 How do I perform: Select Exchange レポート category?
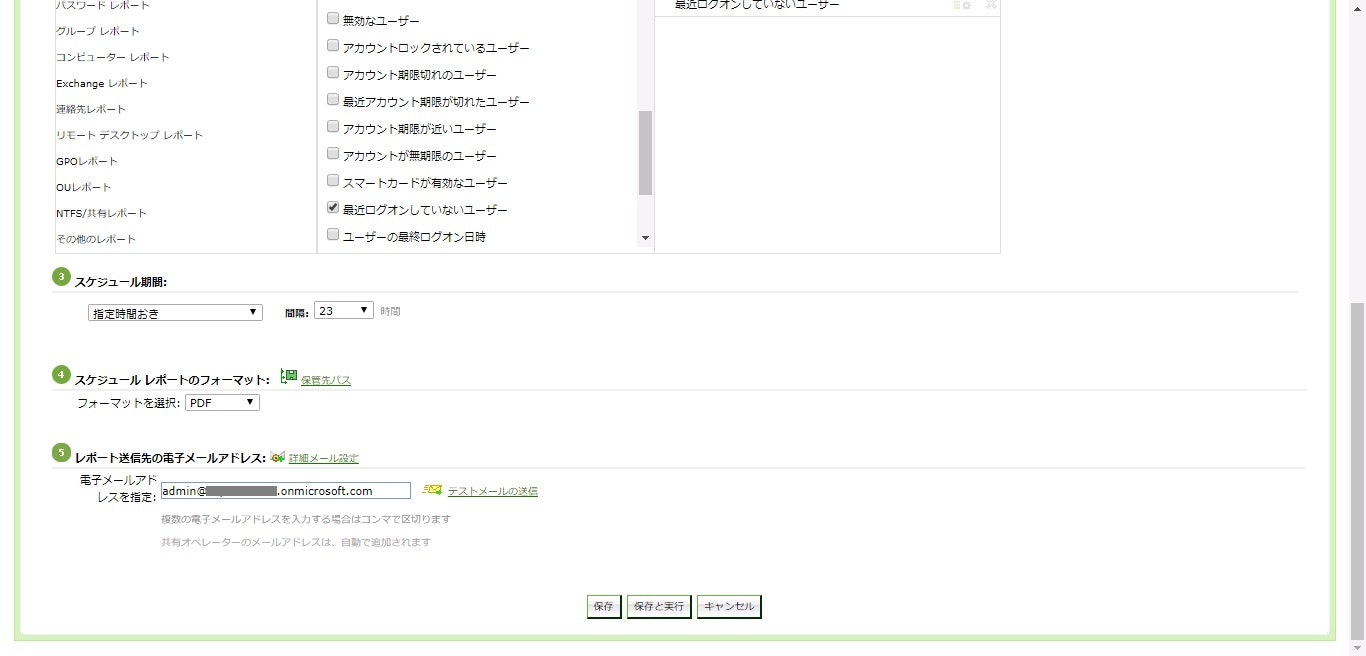[x=102, y=83]
